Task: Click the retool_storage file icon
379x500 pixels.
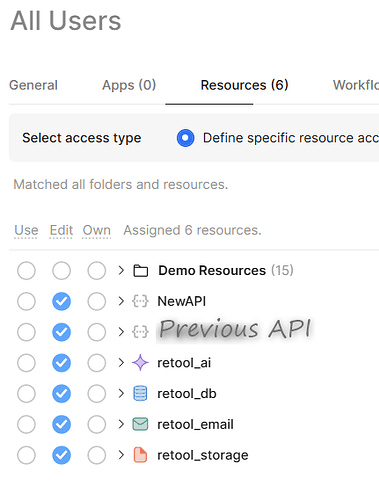Action: [x=140, y=455]
